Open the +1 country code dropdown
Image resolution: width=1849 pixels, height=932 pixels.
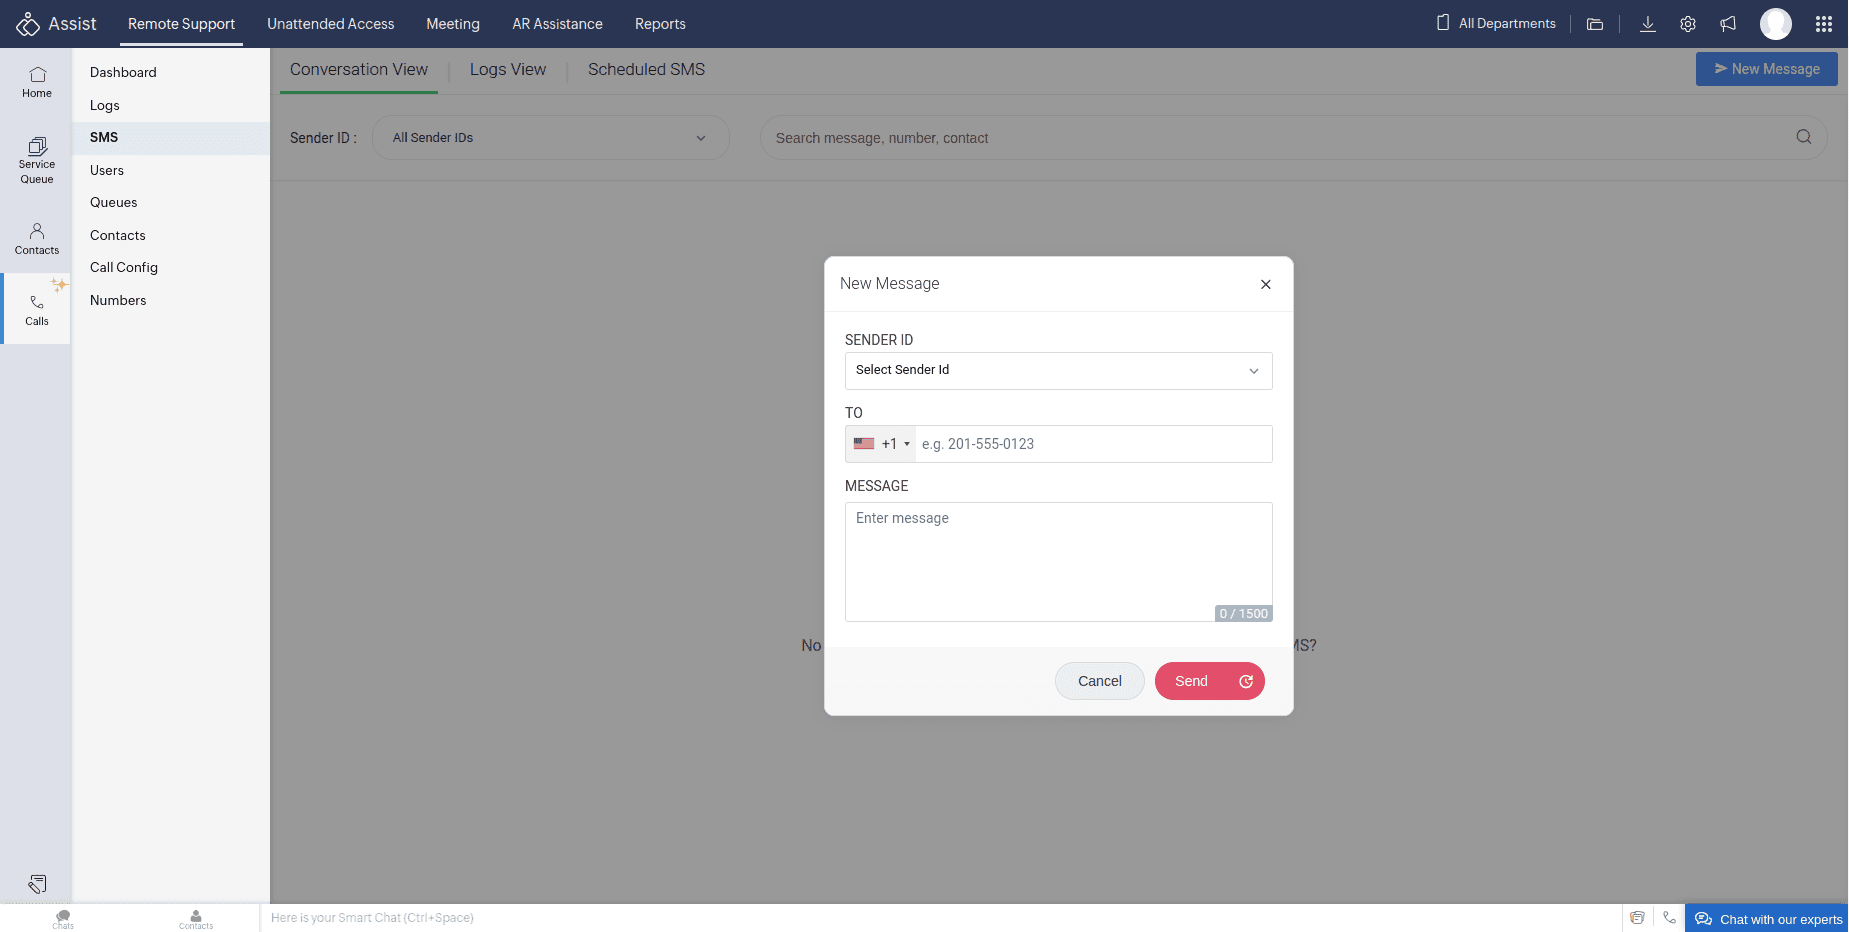click(x=881, y=444)
